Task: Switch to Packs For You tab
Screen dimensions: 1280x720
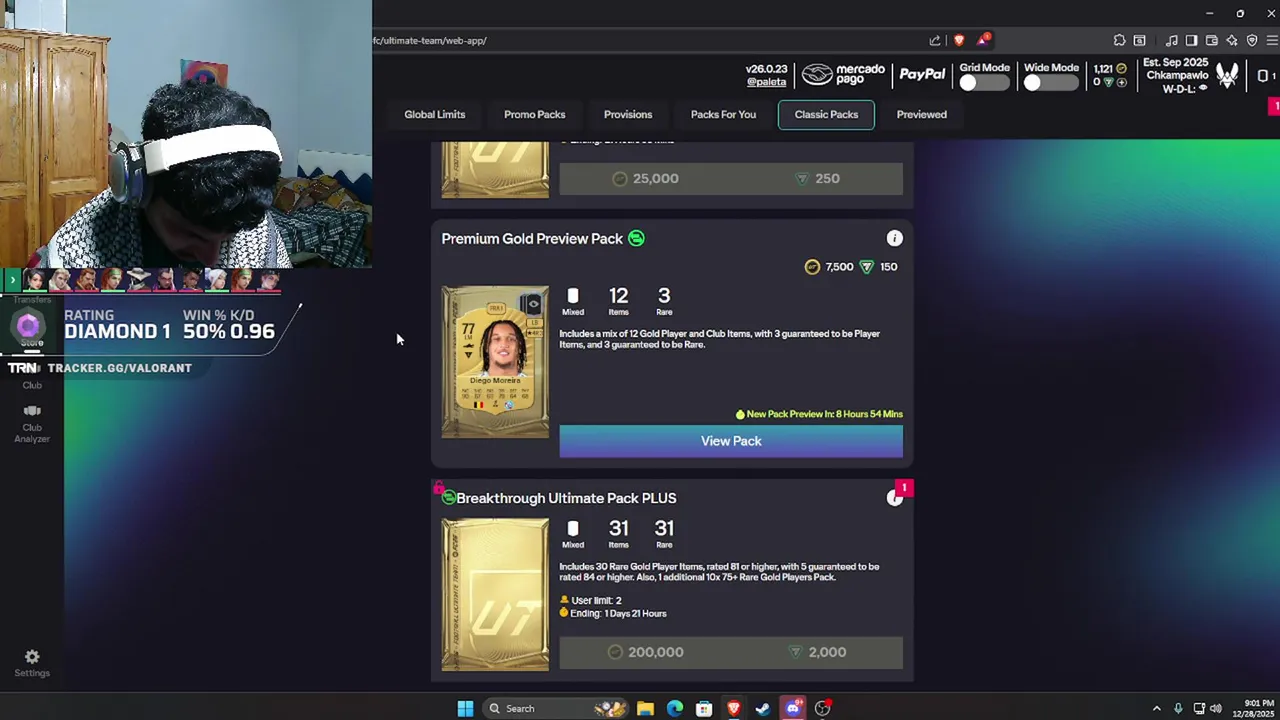Action: click(x=723, y=114)
